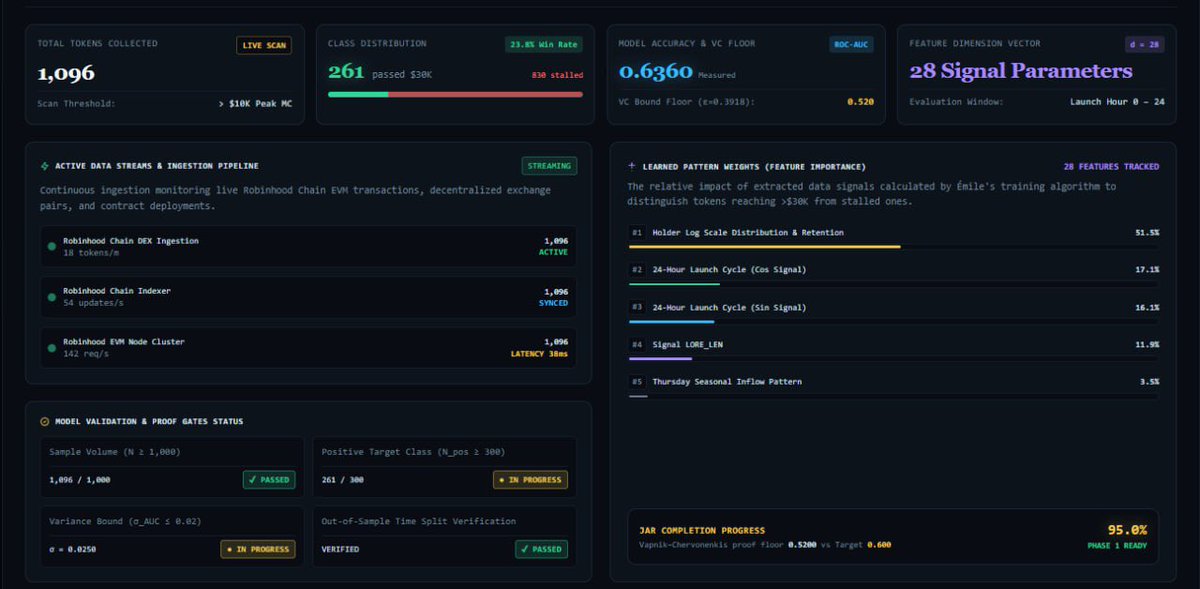1200x589 pixels.
Task: Click "Holder Log Scale Distribution & Retention" feature name
Action: click(748, 232)
